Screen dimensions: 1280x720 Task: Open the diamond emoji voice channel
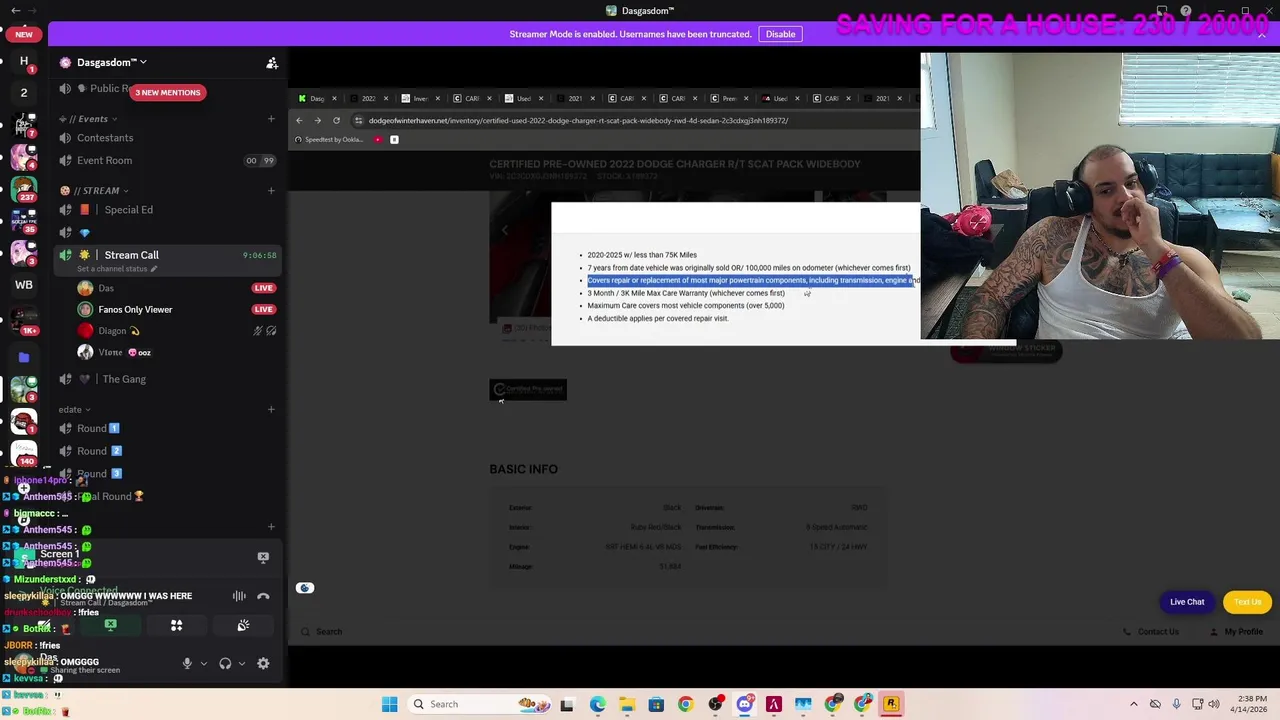(x=85, y=232)
